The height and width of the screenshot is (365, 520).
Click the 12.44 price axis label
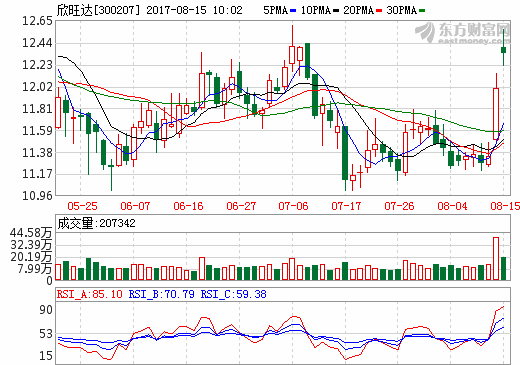(x=37, y=43)
